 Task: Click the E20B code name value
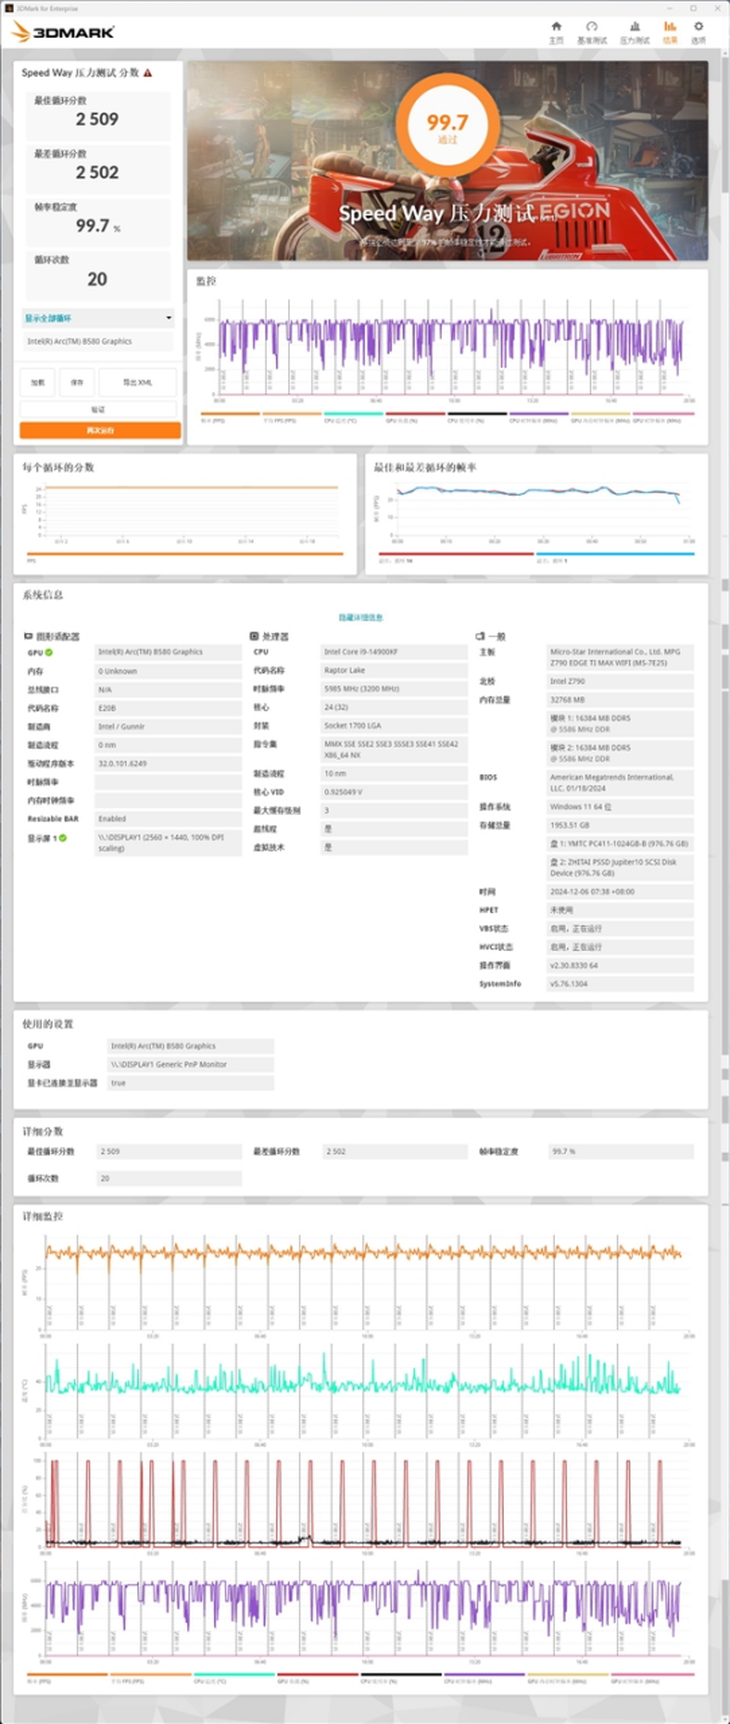(168, 707)
